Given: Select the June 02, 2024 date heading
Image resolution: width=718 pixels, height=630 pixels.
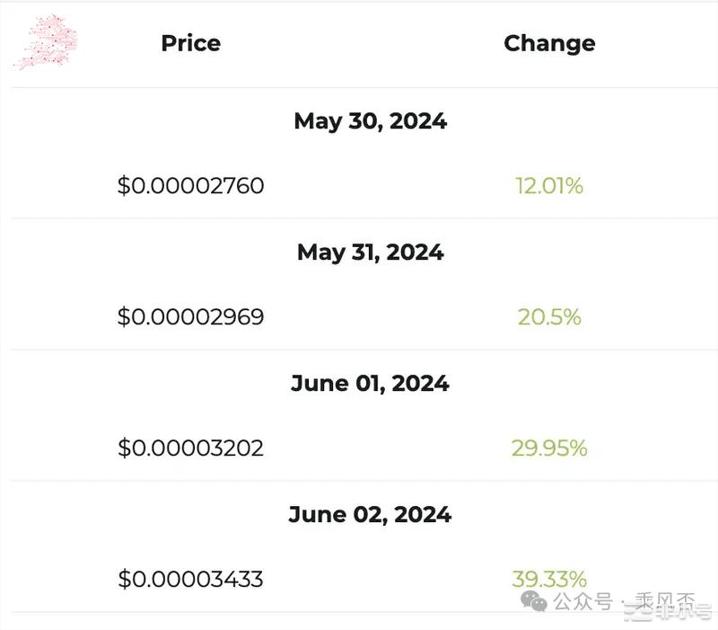Looking at the screenshot, I should pyautogui.click(x=370, y=515).
